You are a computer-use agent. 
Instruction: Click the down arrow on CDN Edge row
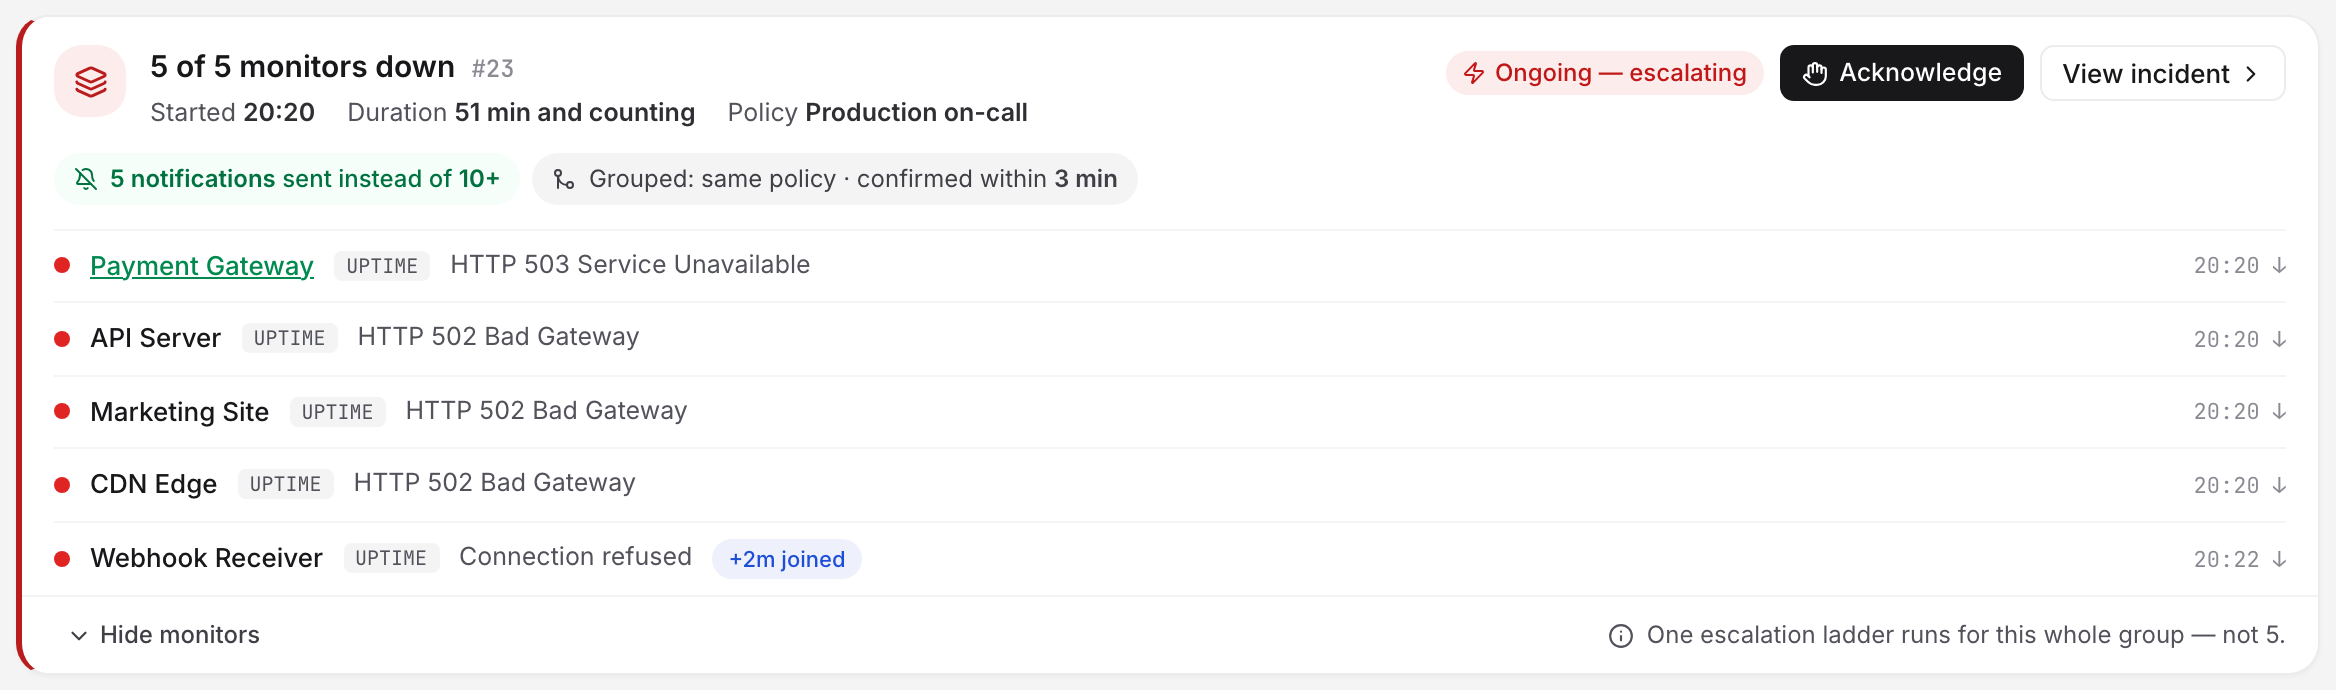(x=2279, y=485)
